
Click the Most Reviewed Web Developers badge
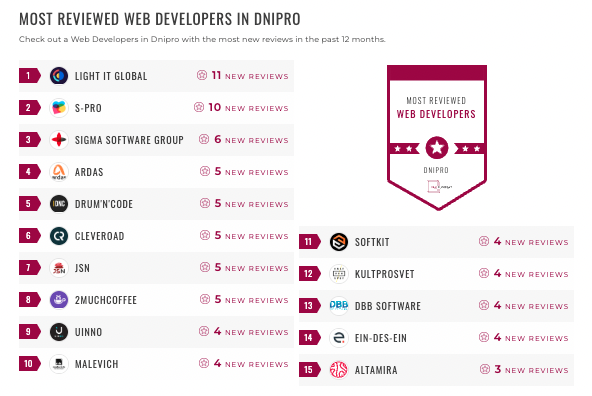click(x=437, y=137)
